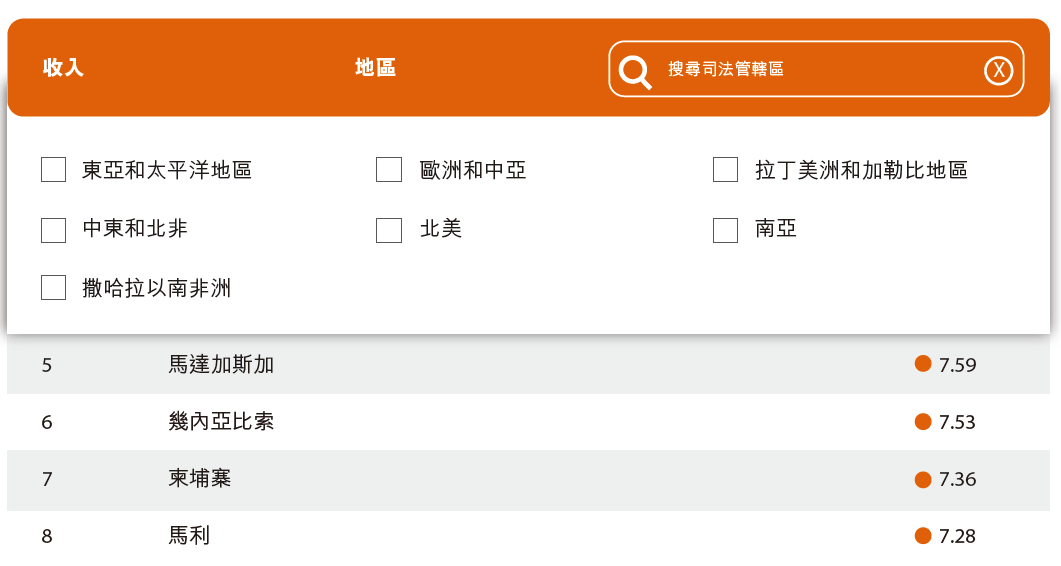Choose the 馬利 row

point(189,536)
